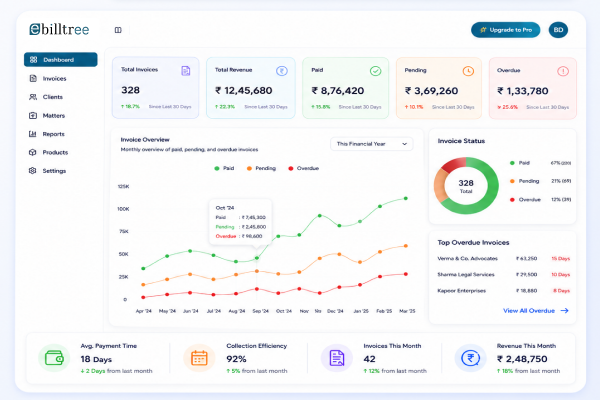Click the Mar '25 Paid data point
This screenshot has height=400, width=600.
(406, 198)
